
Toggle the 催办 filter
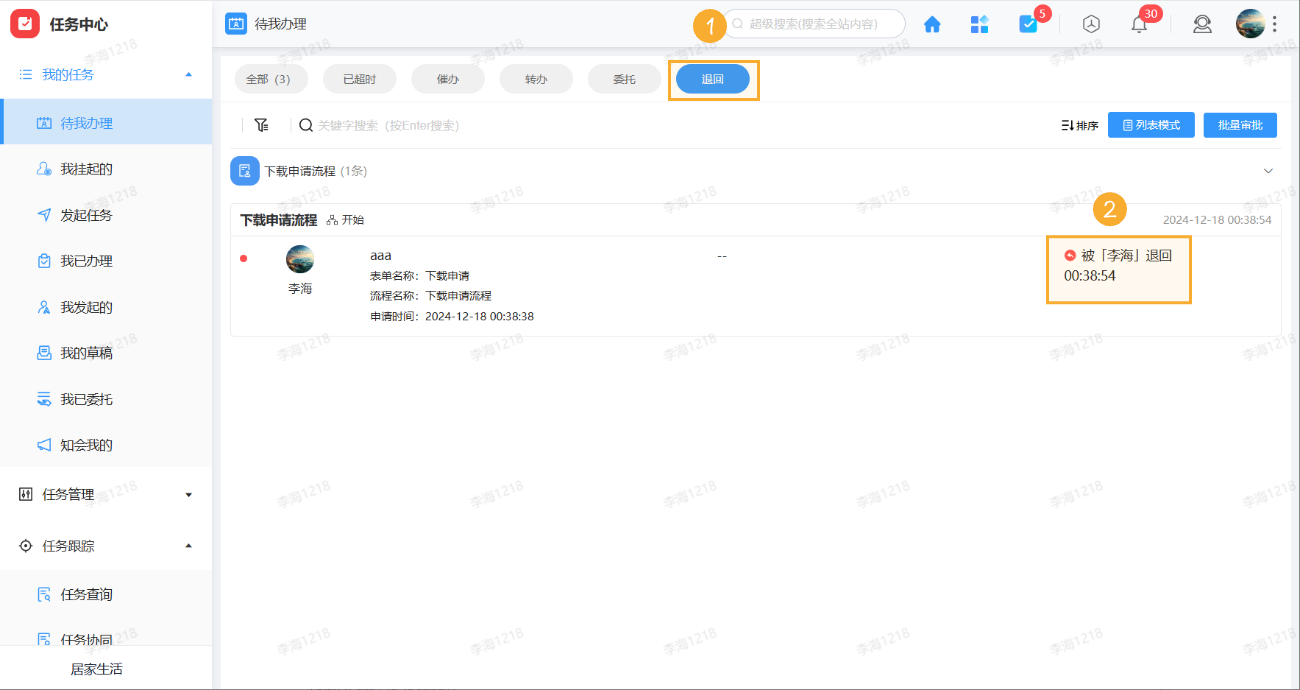(x=447, y=78)
